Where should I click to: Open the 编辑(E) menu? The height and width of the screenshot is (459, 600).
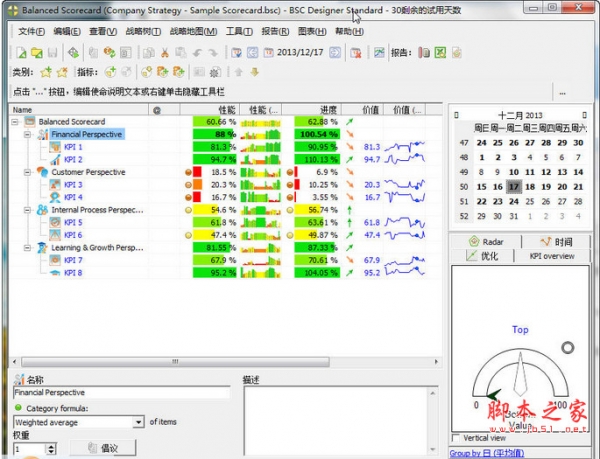pyautogui.click(x=67, y=31)
